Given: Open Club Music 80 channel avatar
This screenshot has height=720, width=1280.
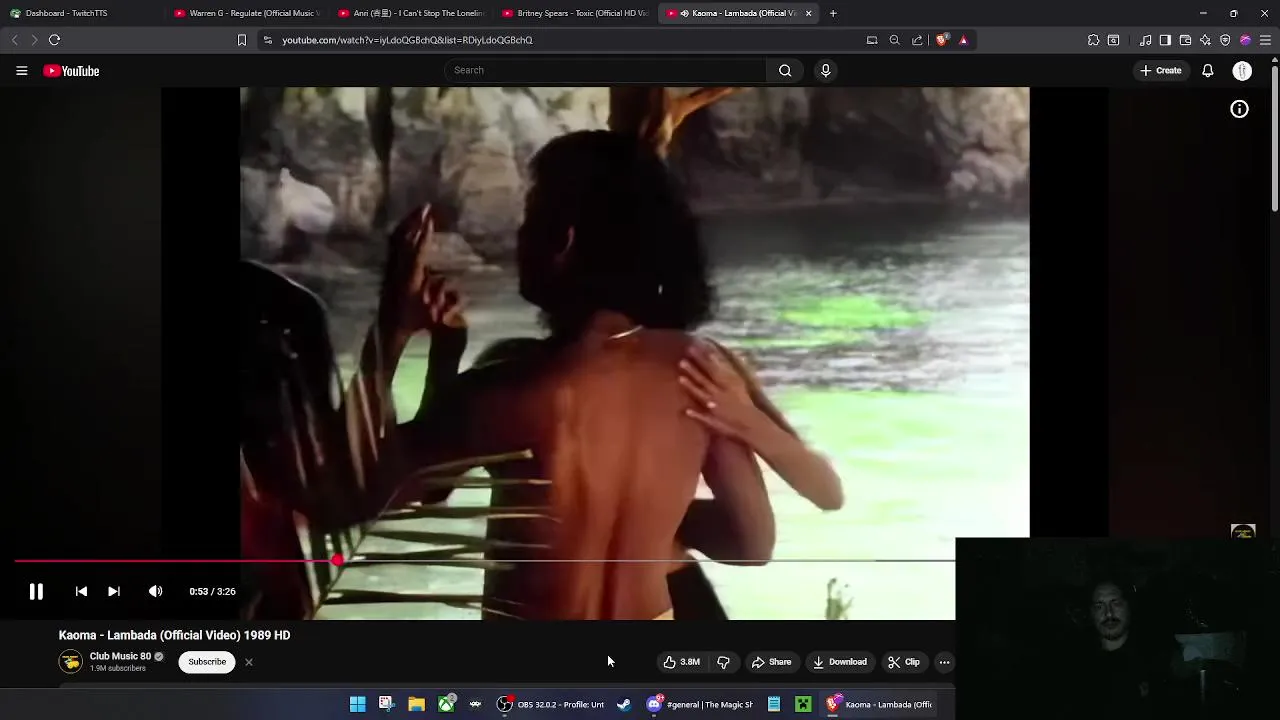Looking at the screenshot, I should click(71, 661).
